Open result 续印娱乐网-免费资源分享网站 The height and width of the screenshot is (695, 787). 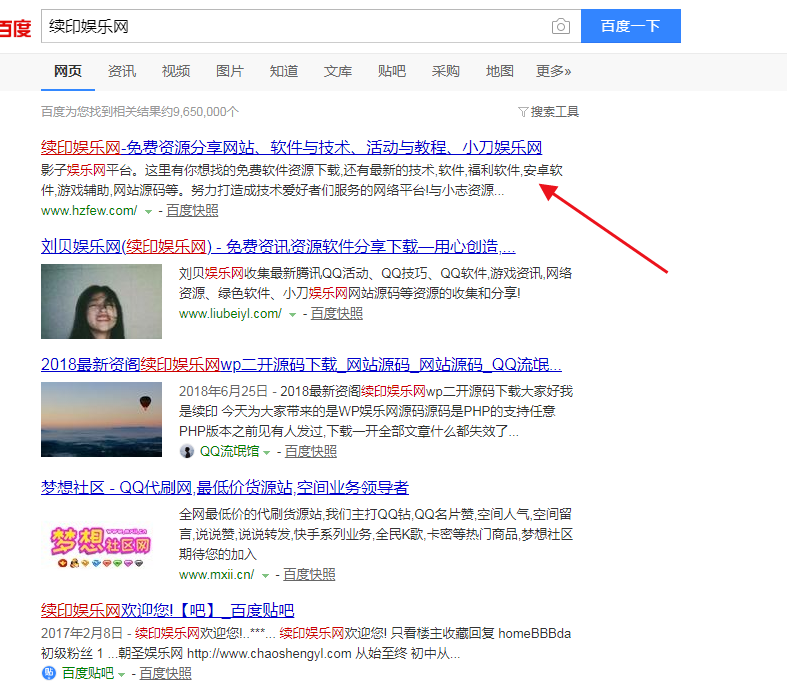(x=292, y=148)
